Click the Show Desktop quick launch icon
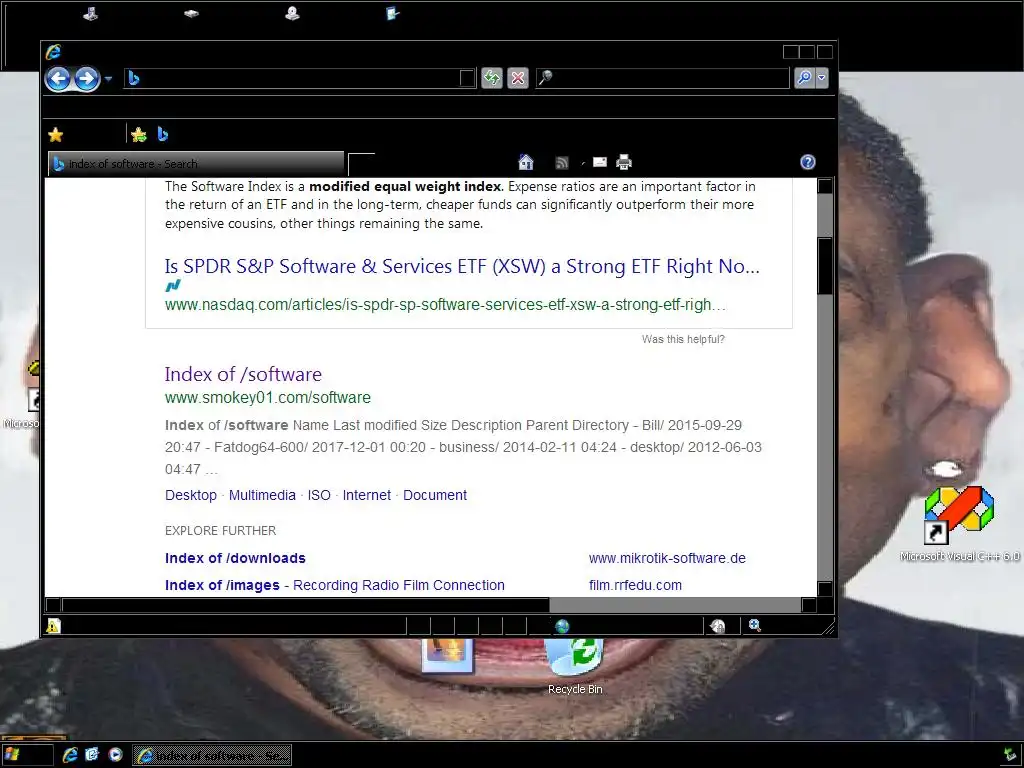1024x768 pixels. [92, 755]
